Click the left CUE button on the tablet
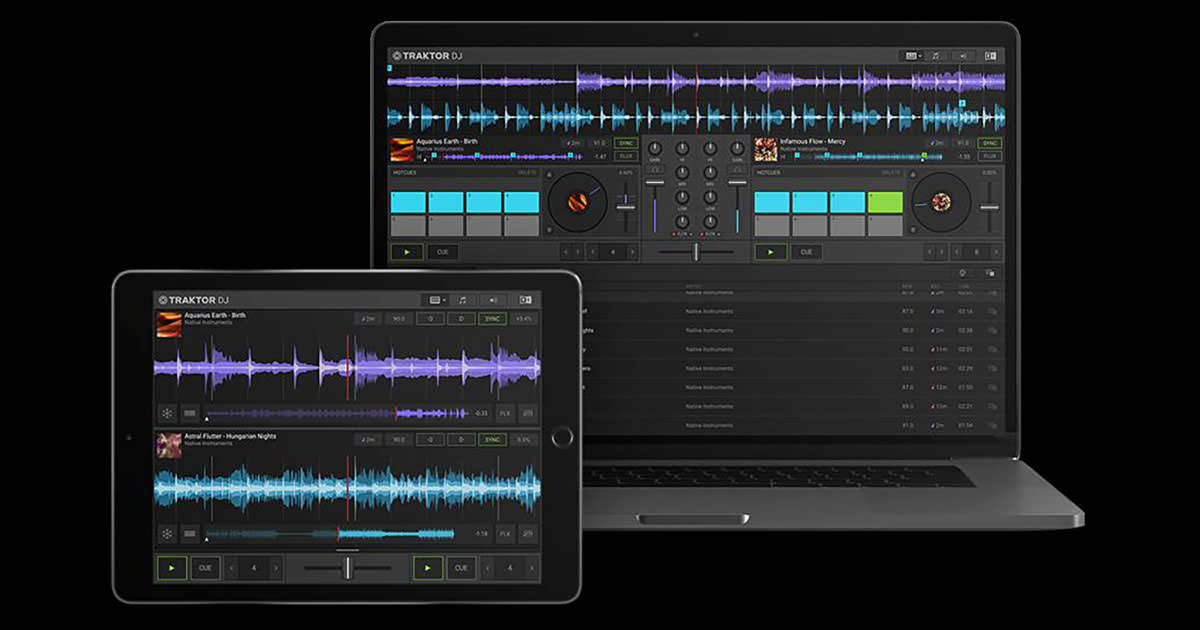 pyautogui.click(x=205, y=568)
